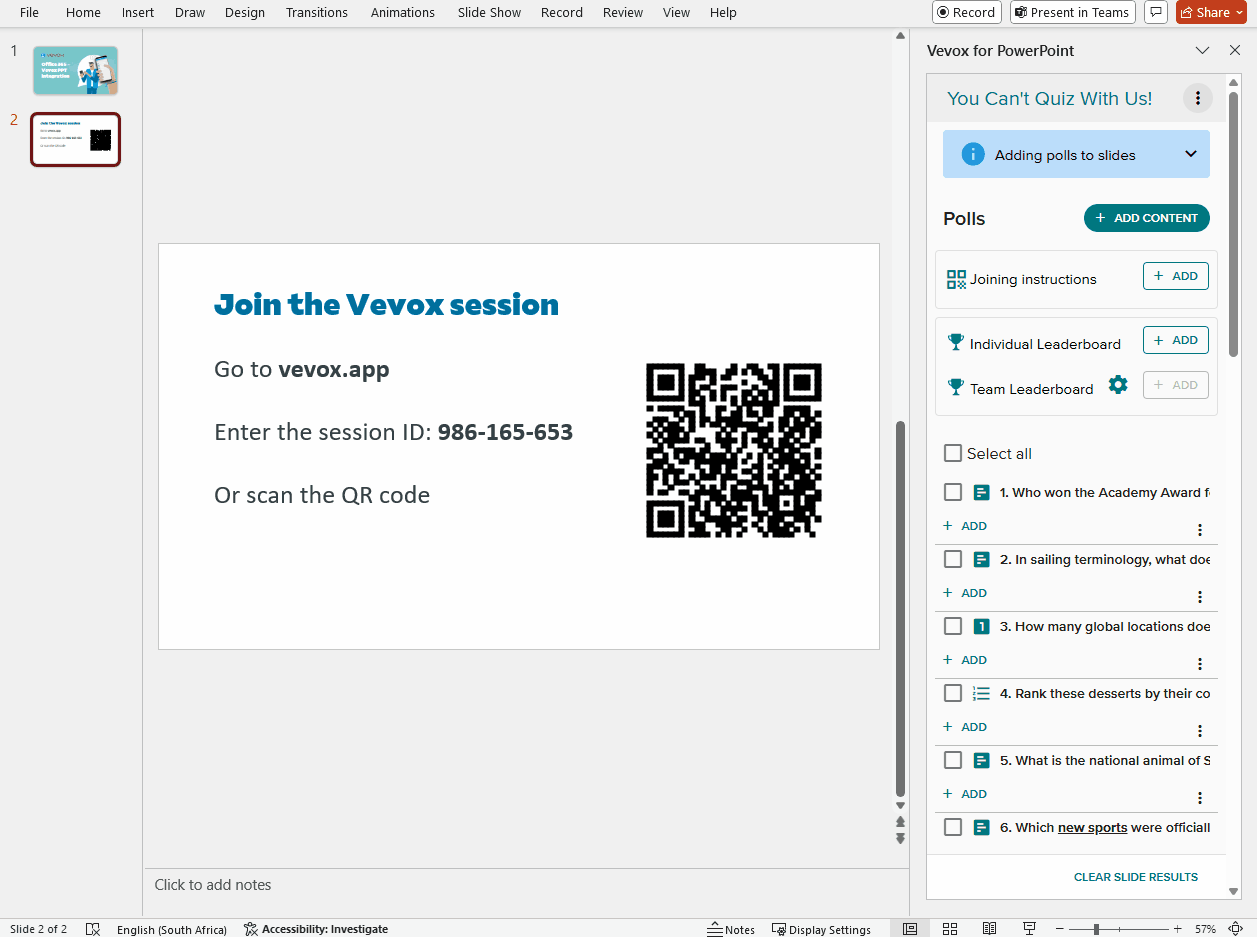Toggle Notes in the status bar
The image size is (1257, 937).
coord(731,929)
